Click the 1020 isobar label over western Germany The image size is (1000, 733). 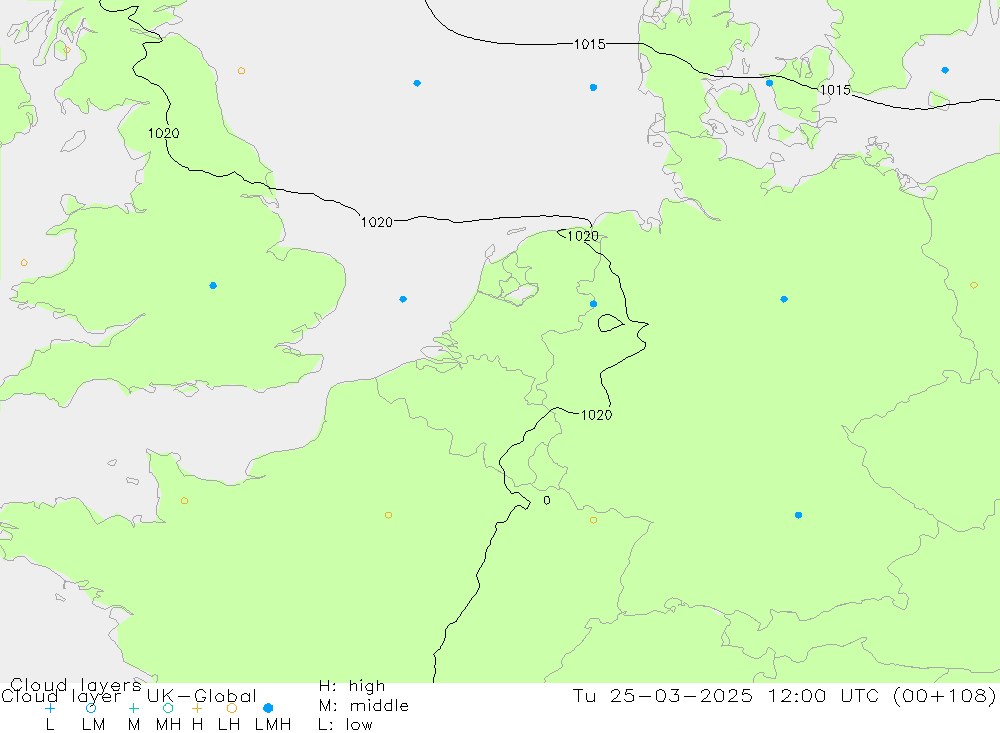[596, 415]
